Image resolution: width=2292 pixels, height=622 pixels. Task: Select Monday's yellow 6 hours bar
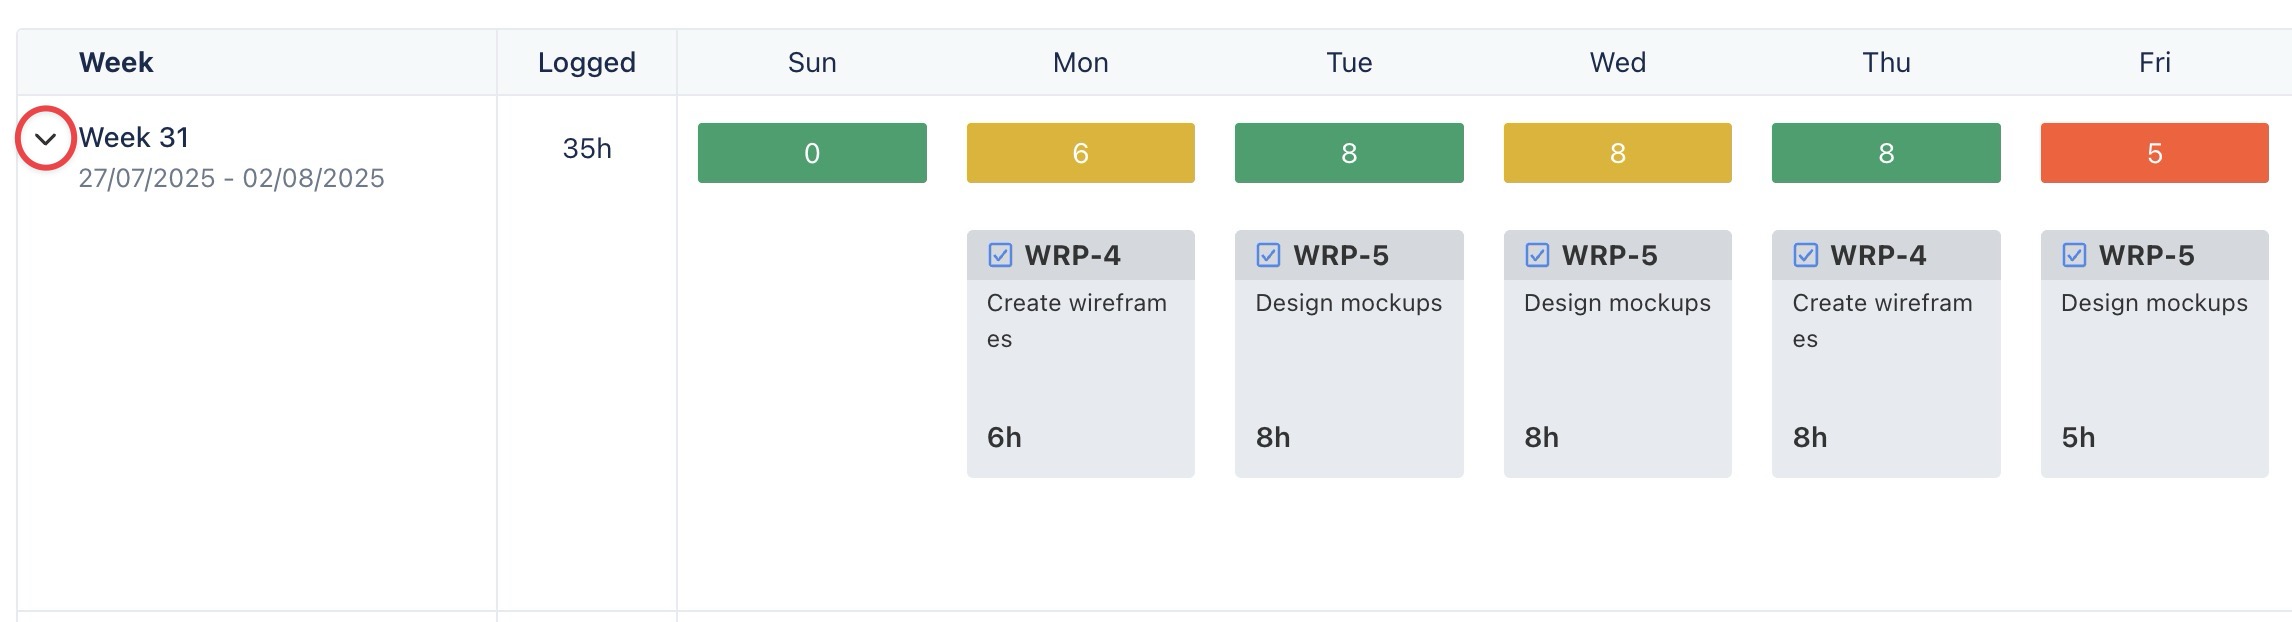[x=1080, y=153]
